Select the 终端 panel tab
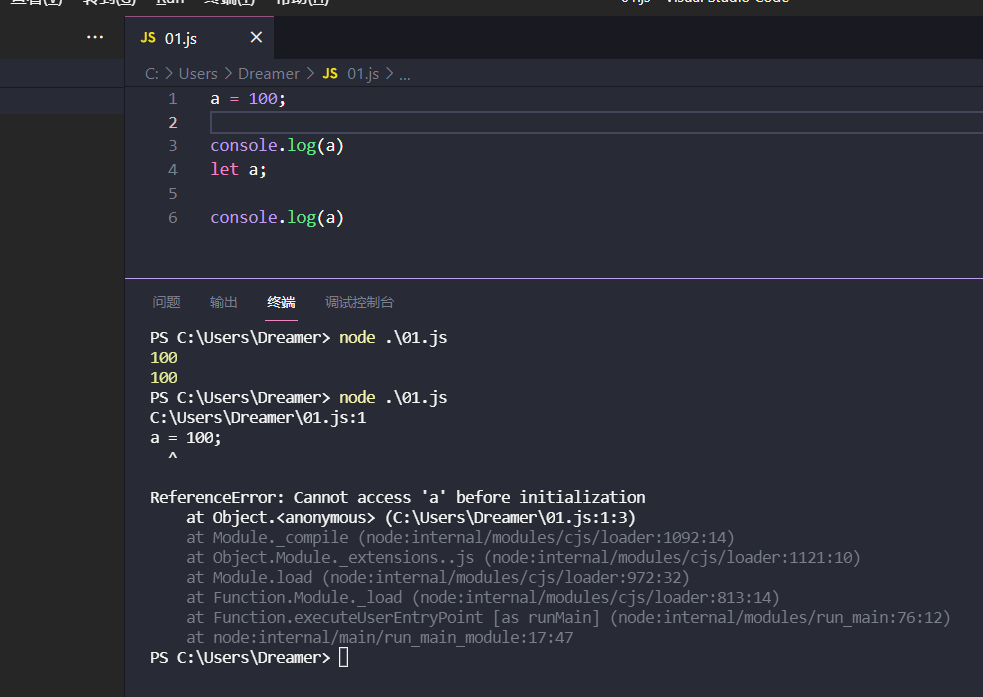The height and width of the screenshot is (697, 983). 282,302
